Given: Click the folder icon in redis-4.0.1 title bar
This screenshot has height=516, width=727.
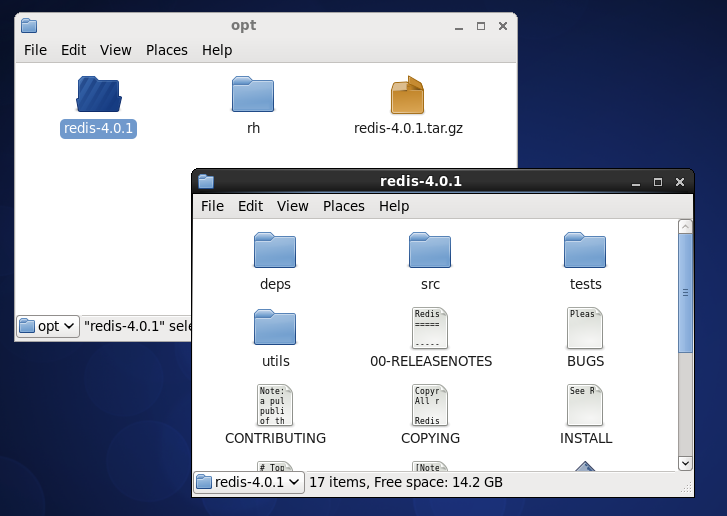Looking at the screenshot, I should point(206,181).
